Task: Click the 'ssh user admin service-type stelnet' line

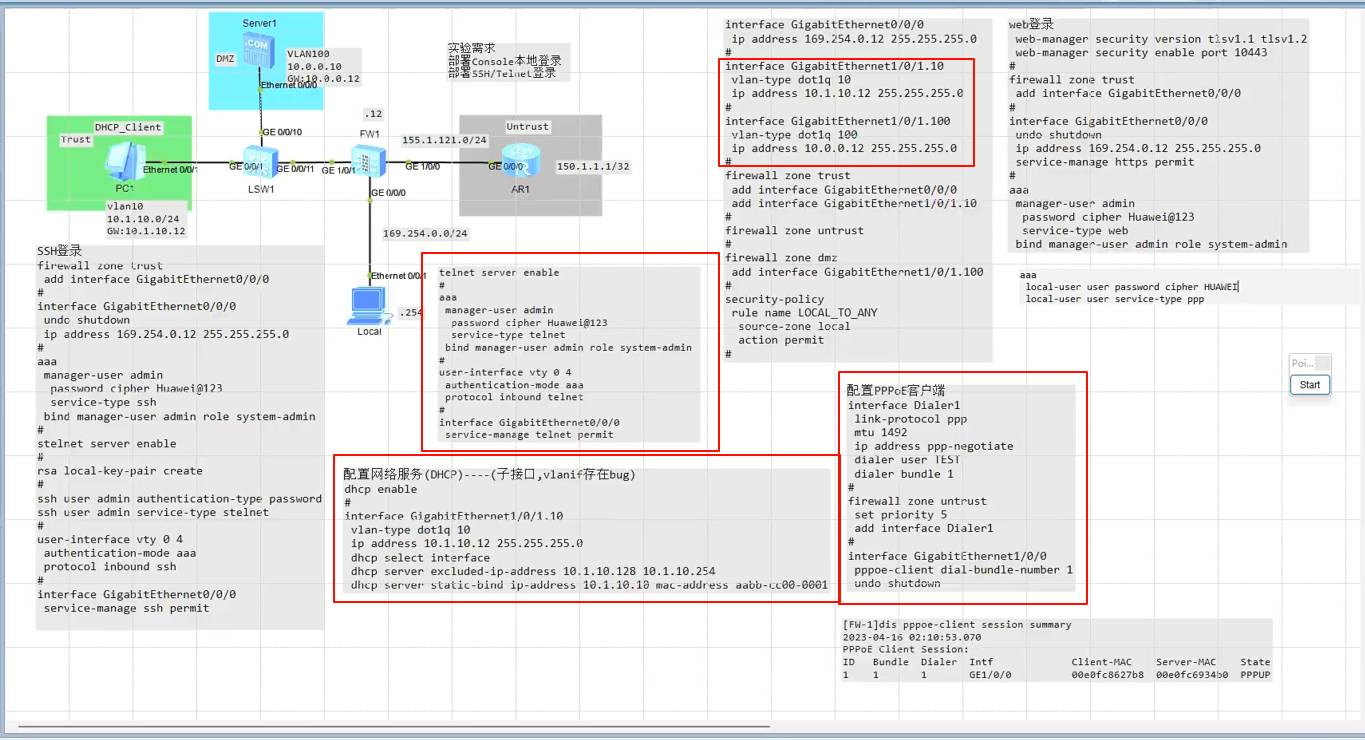Action: pyautogui.click(x=153, y=512)
